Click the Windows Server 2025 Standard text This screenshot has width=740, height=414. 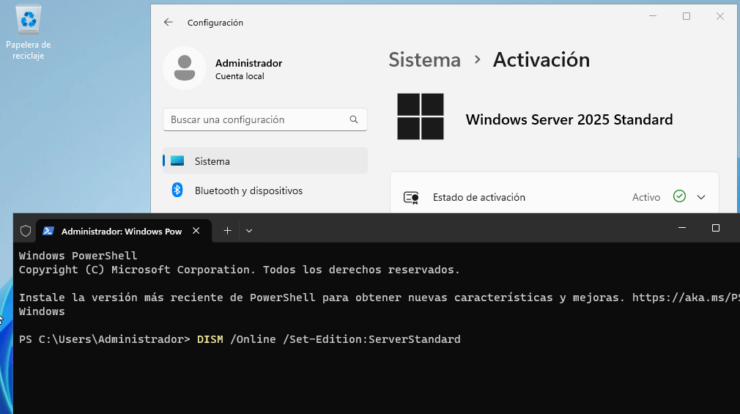(569, 119)
